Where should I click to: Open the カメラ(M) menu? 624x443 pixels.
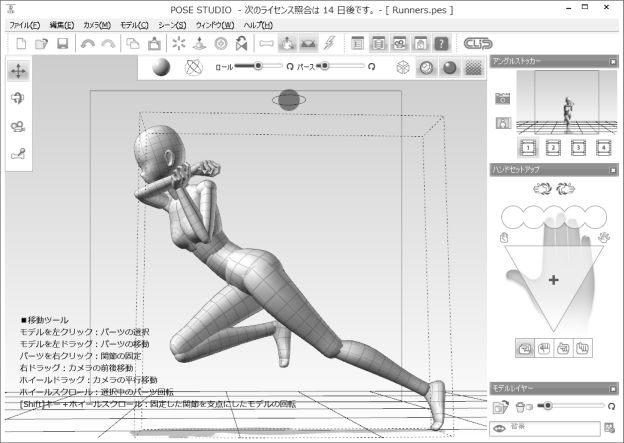tap(97, 25)
